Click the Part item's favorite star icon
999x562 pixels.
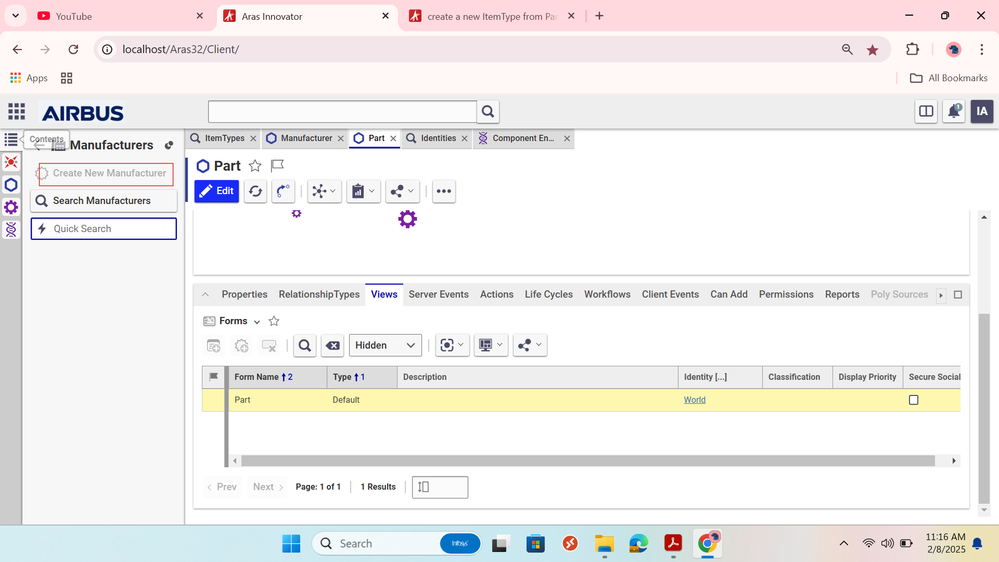255,166
